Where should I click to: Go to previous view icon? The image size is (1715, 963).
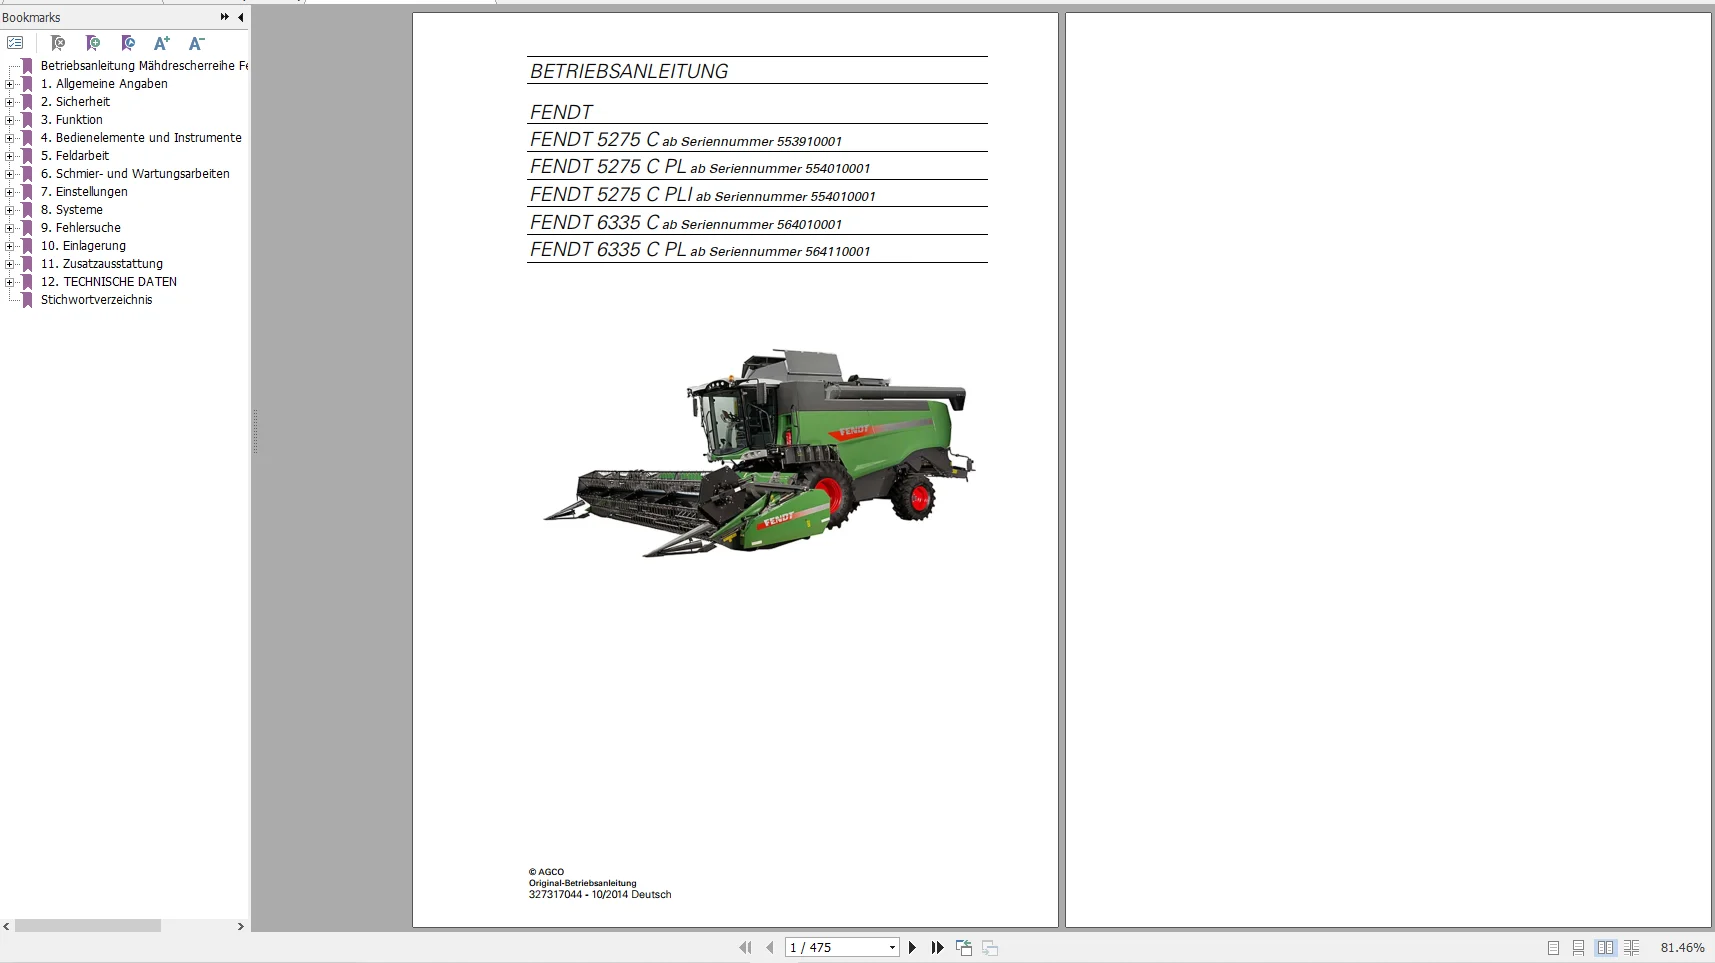(x=964, y=947)
